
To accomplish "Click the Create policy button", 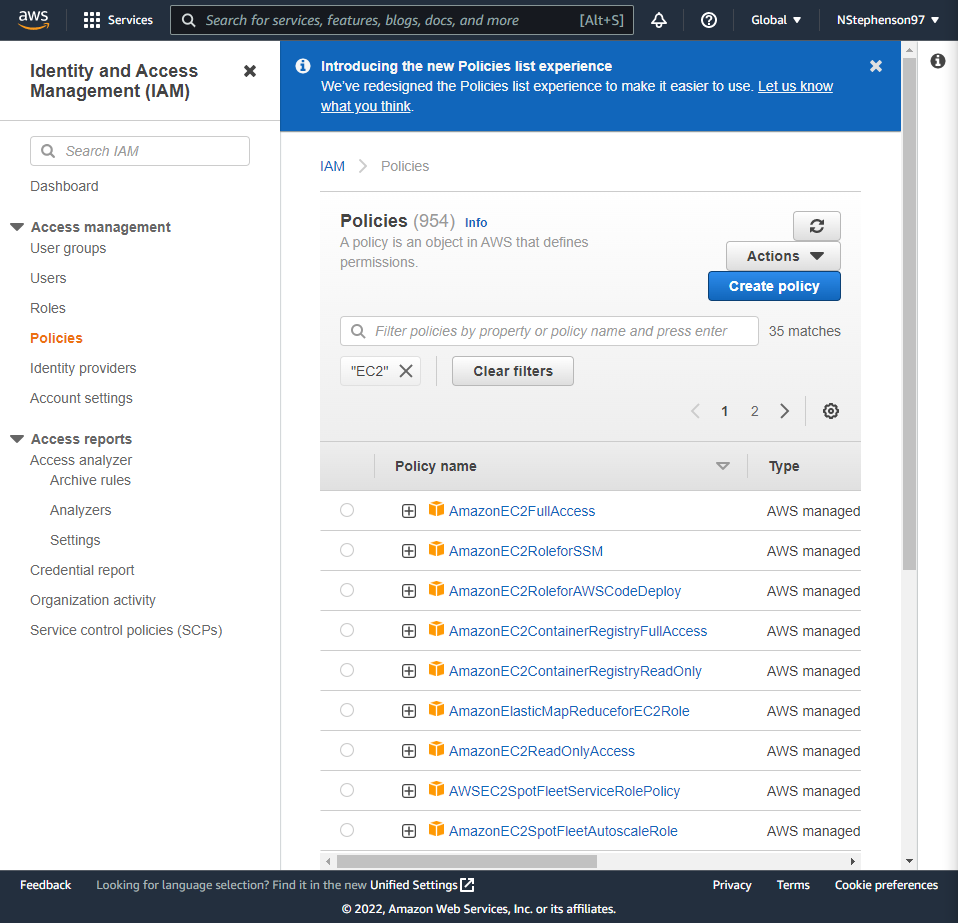I will [x=774, y=286].
